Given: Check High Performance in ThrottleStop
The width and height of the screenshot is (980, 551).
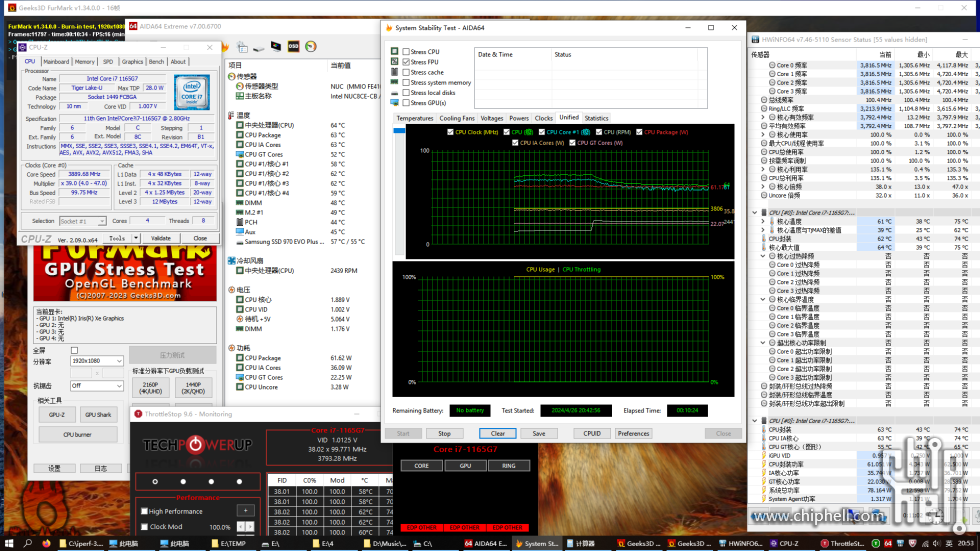Looking at the screenshot, I should (144, 511).
